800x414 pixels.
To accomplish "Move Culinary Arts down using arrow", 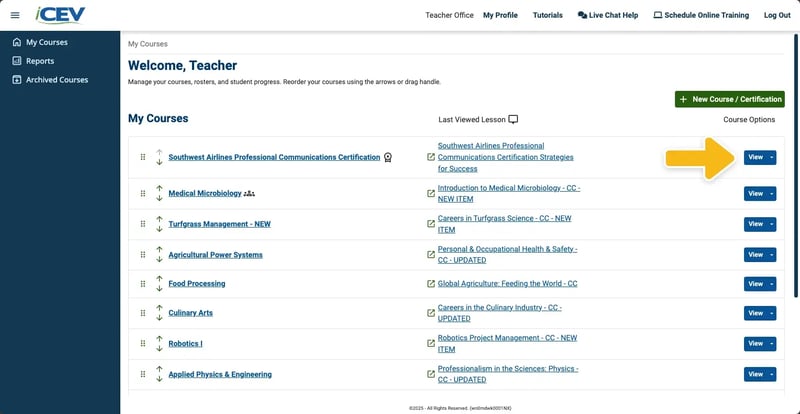I will 159,318.
